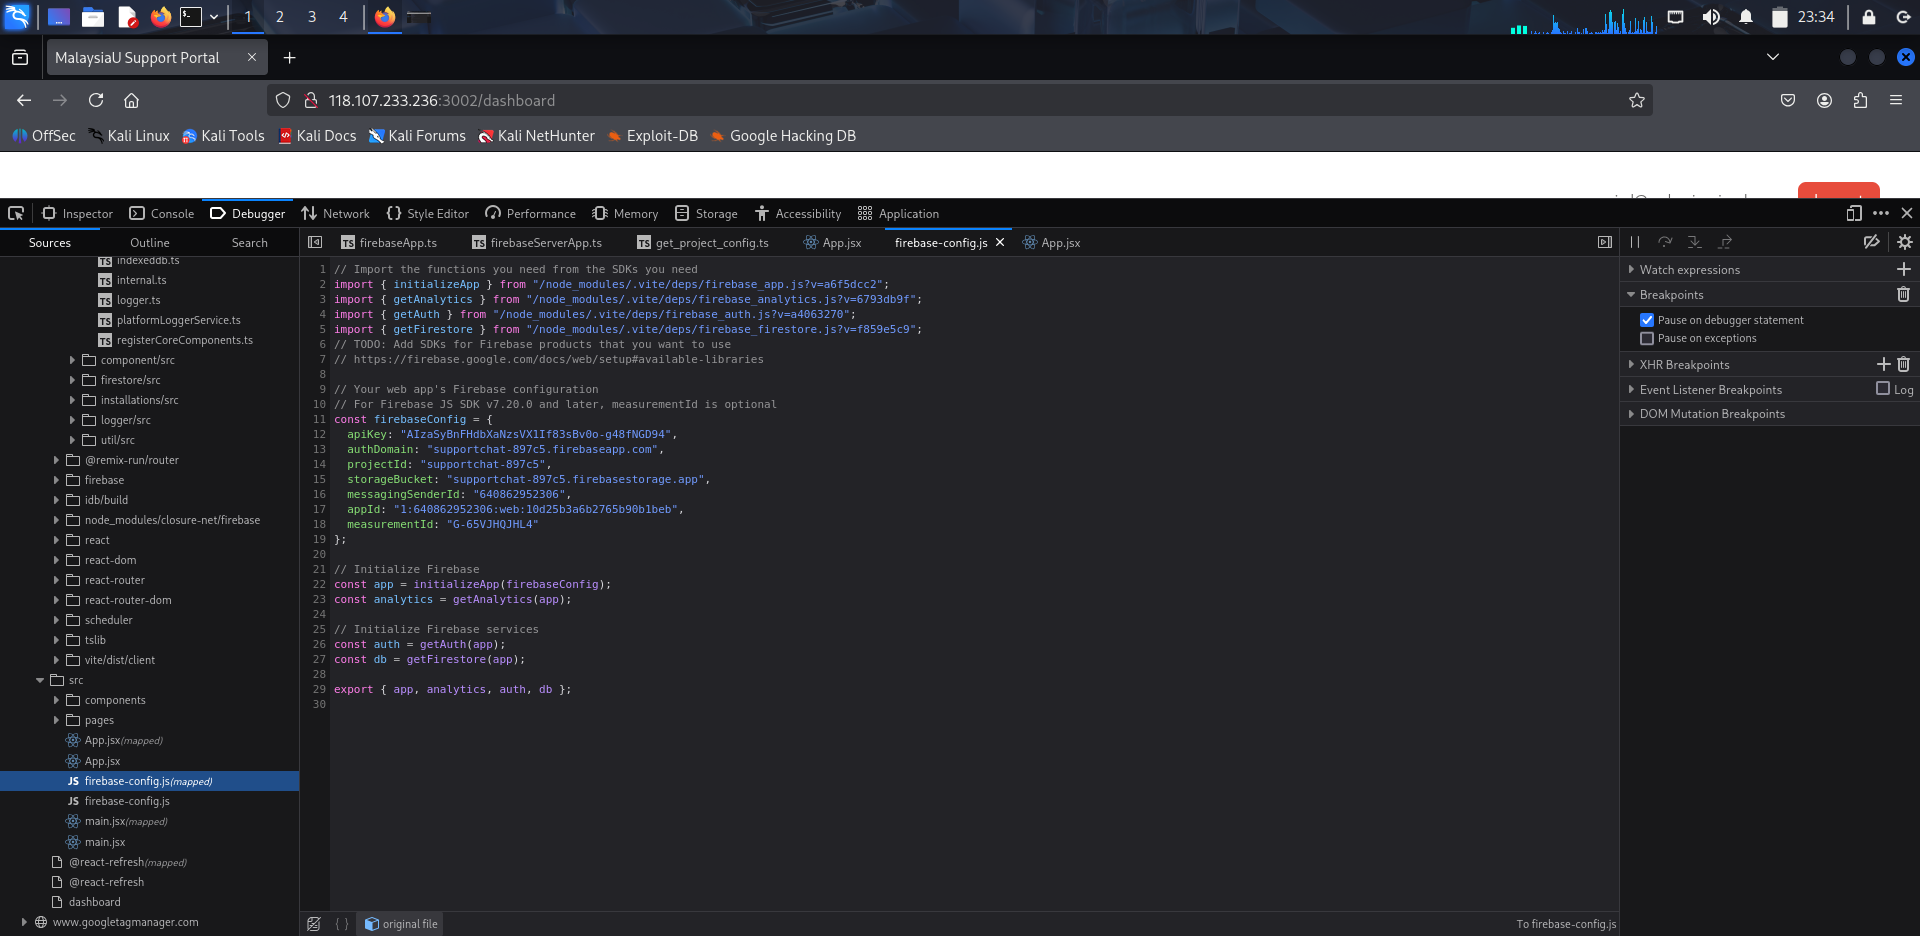The height and width of the screenshot is (936, 1920).
Task: Enable Pause on exceptions checkbox
Action: pos(1647,338)
